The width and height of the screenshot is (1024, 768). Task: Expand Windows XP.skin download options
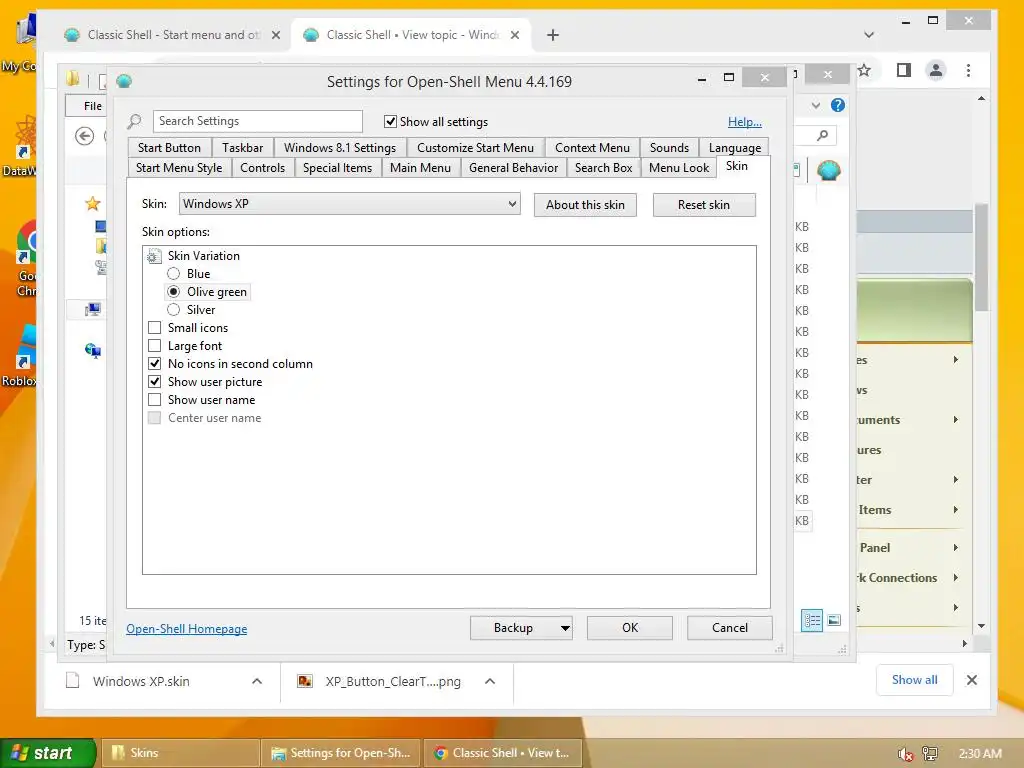click(257, 681)
